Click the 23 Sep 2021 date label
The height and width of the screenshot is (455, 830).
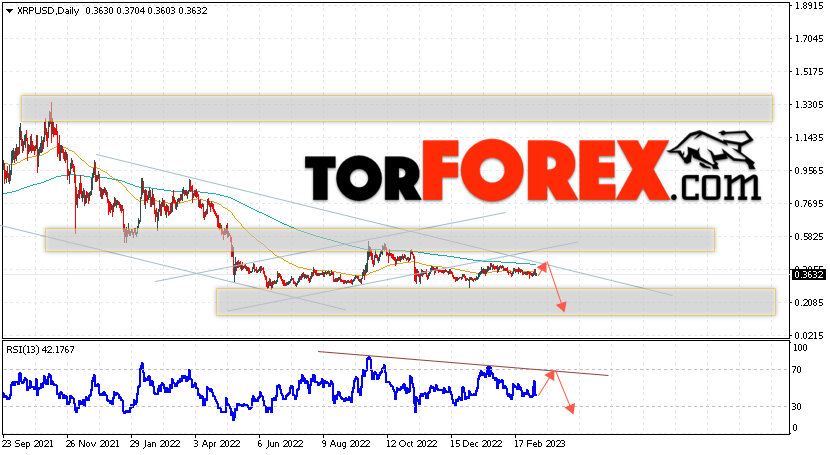pos(27,443)
